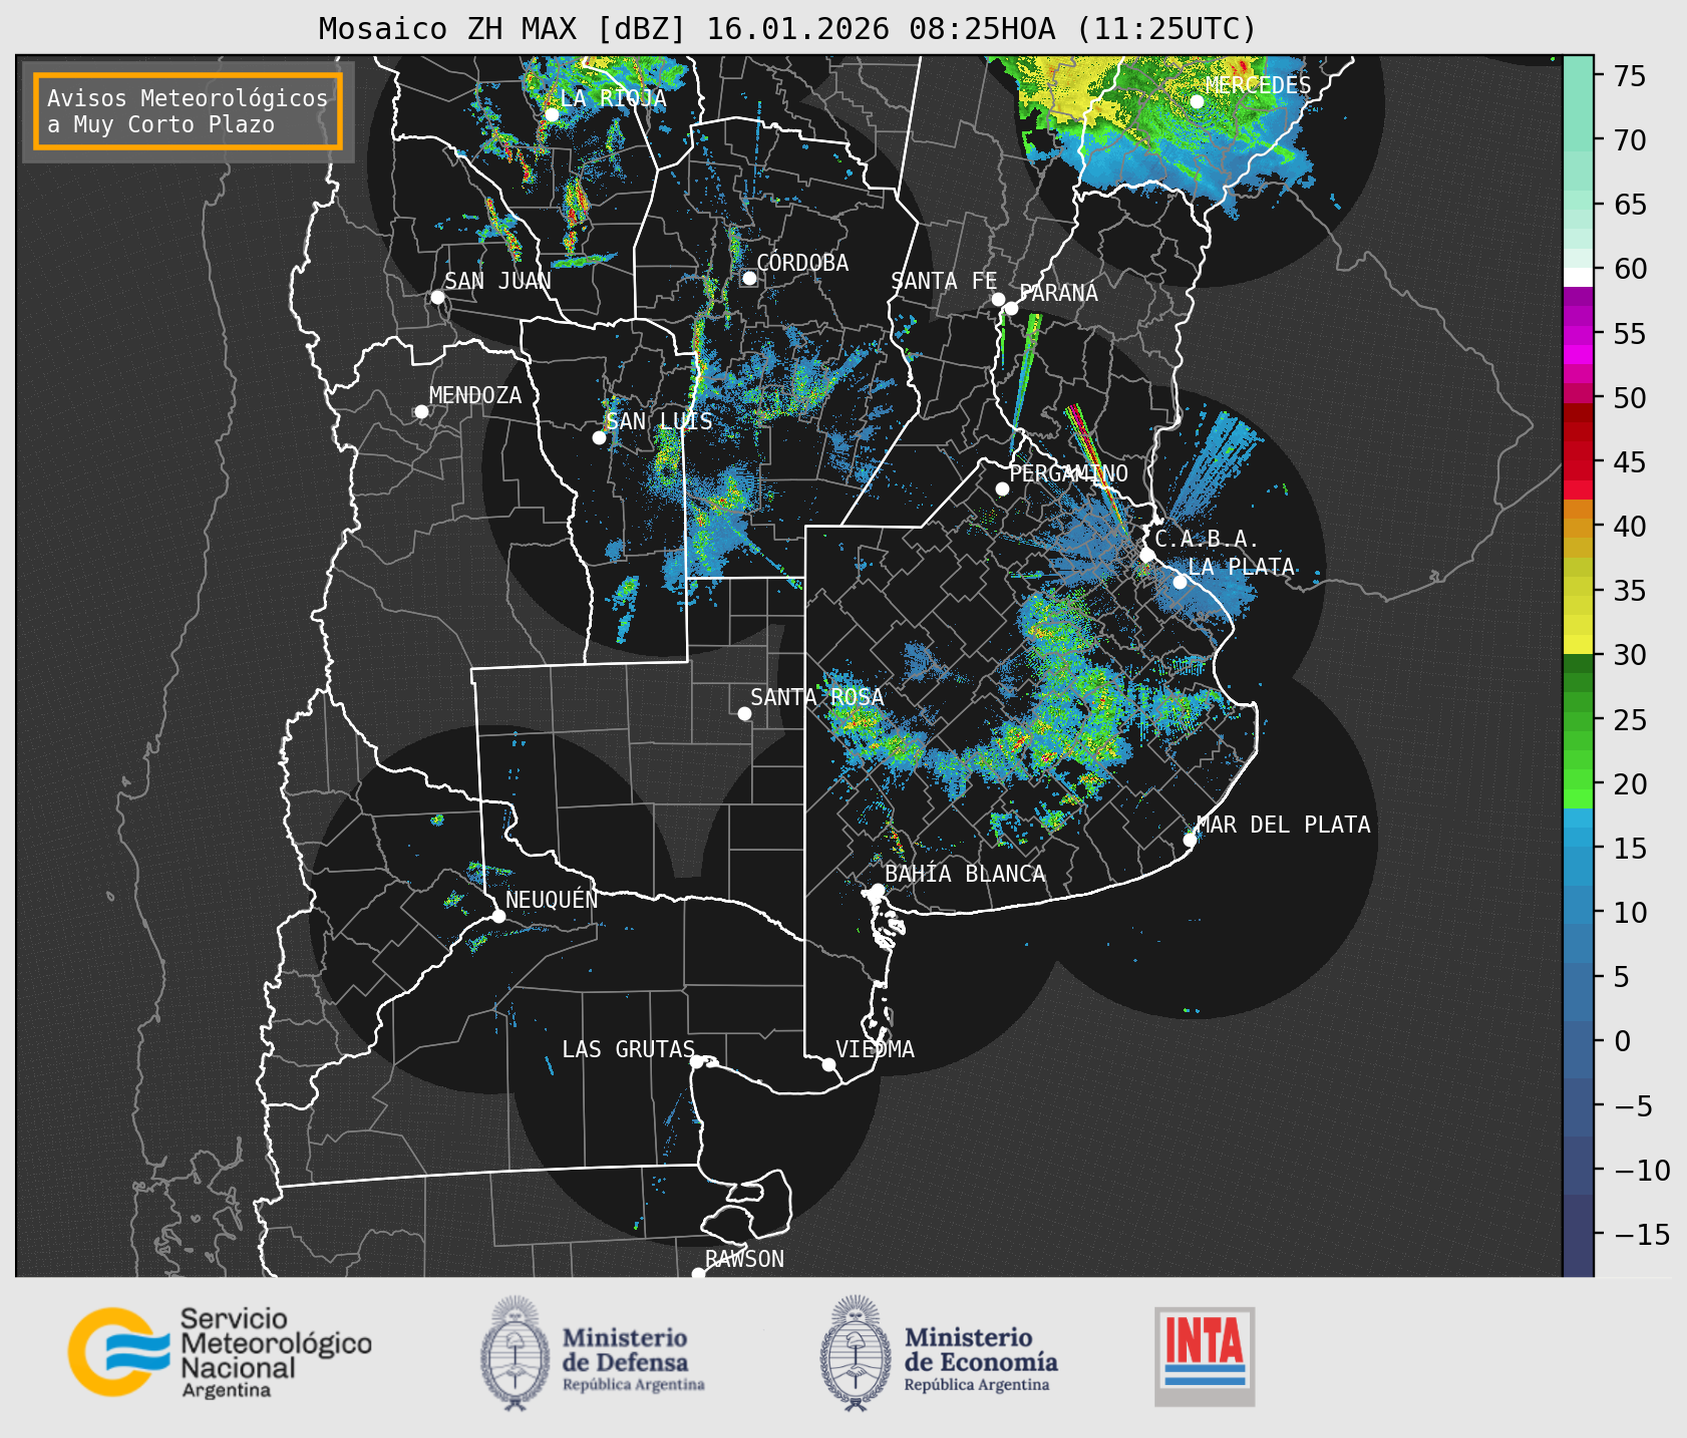Click the Pergamino city marker dot

tap(1002, 489)
